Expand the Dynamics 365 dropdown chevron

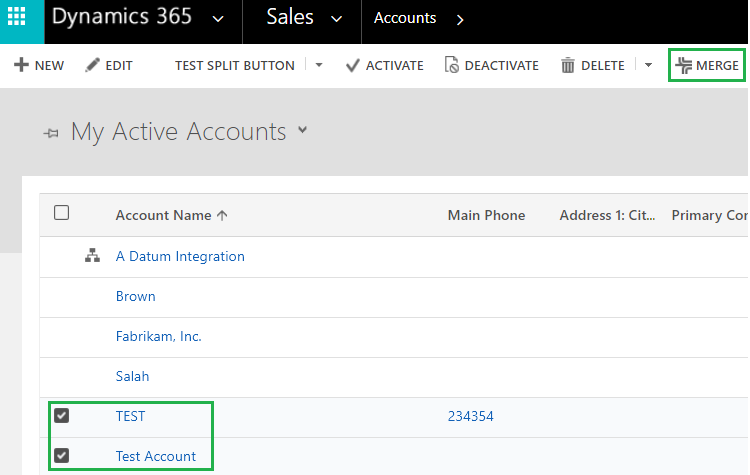(218, 19)
